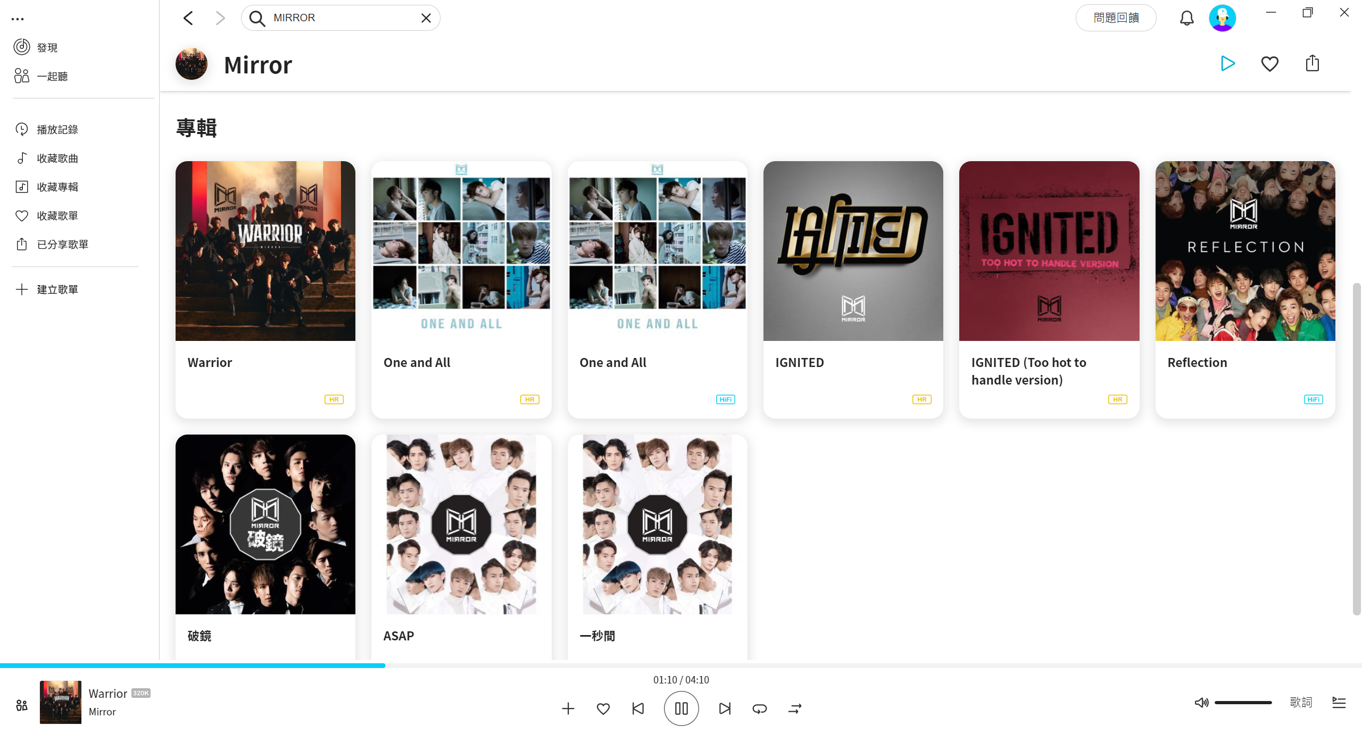Open notifications with the bell icon
The width and height of the screenshot is (1362, 734).
[1187, 18]
